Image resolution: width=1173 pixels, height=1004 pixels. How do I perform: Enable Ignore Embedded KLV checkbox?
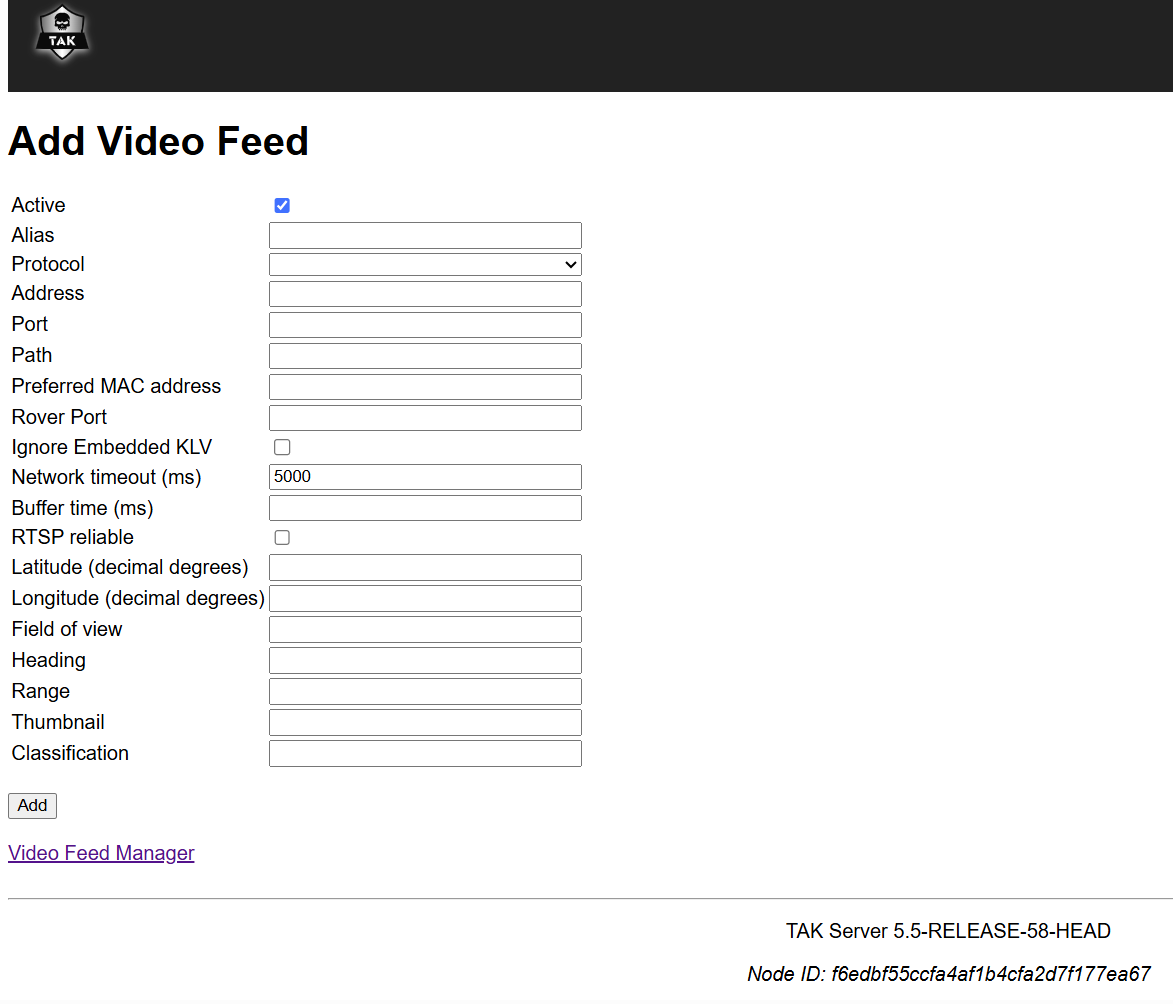pyautogui.click(x=282, y=447)
